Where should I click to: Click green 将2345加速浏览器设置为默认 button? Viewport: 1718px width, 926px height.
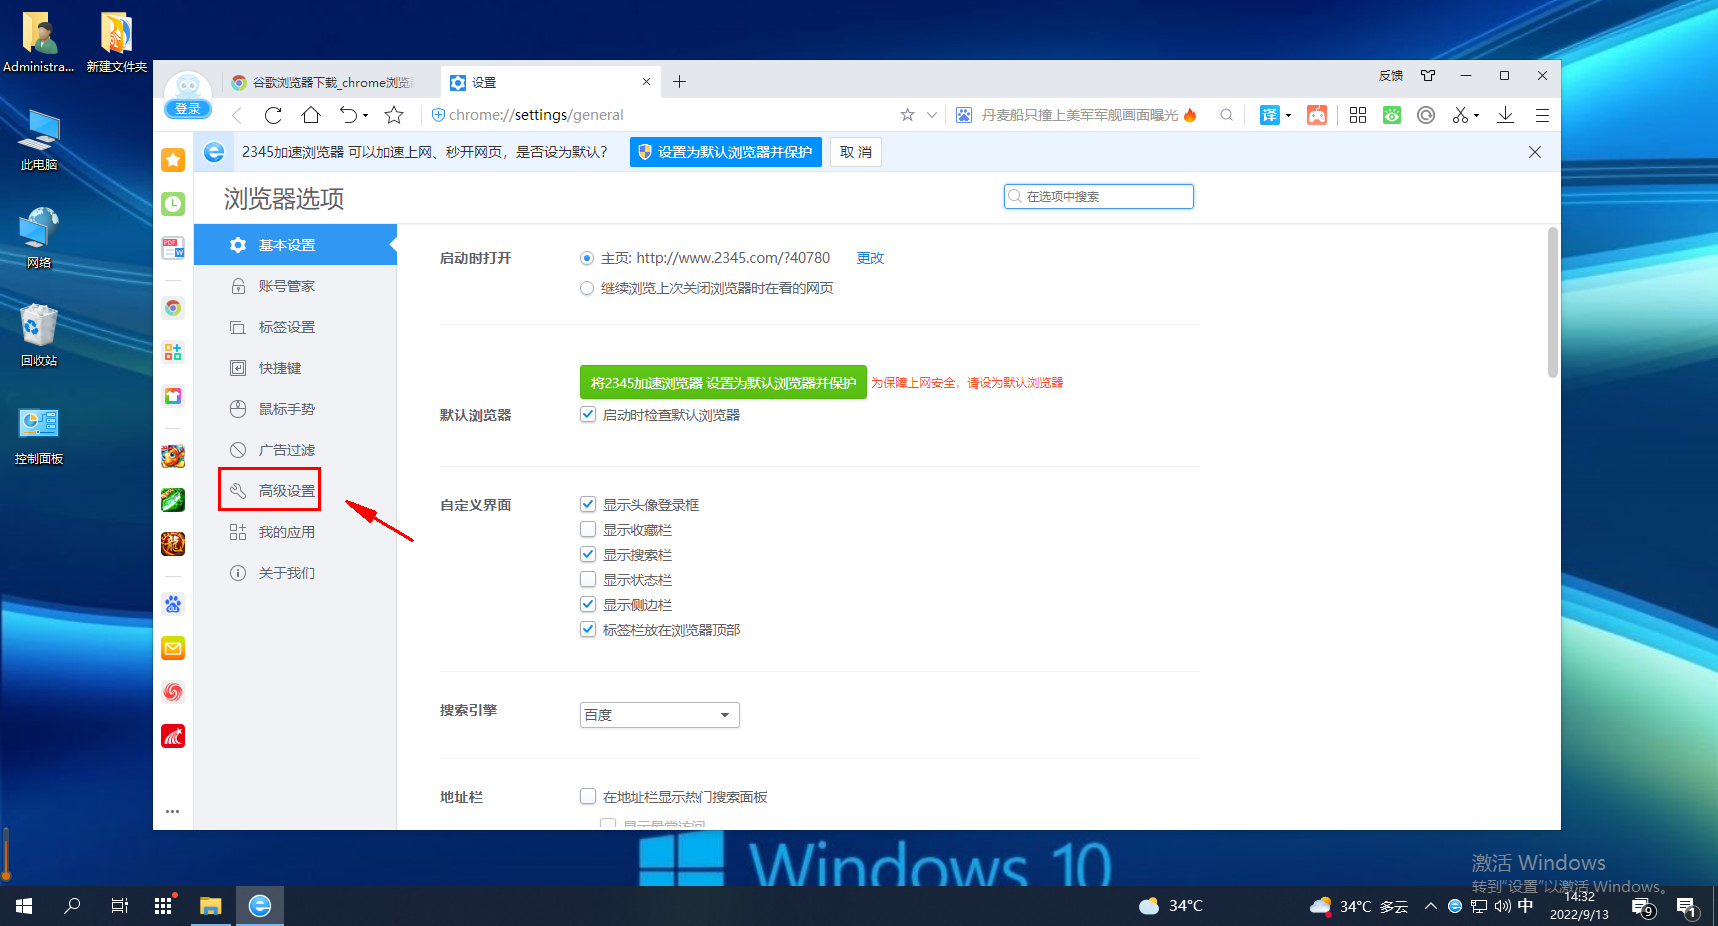click(x=723, y=382)
